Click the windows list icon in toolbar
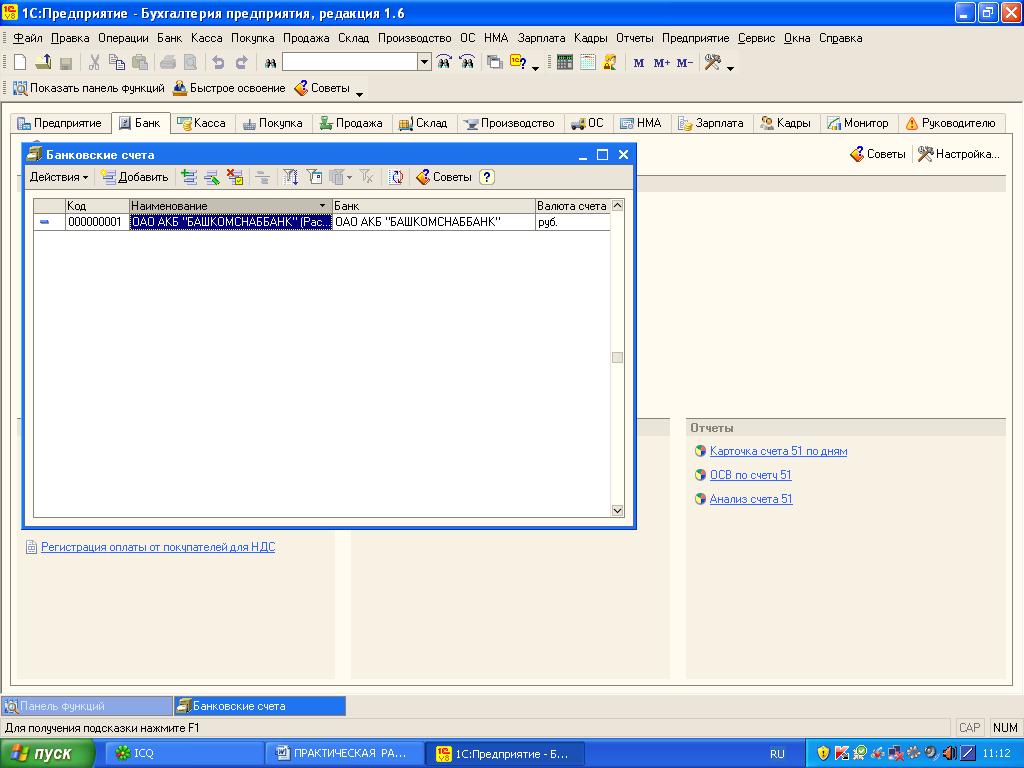The height and width of the screenshot is (768, 1024). [495, 63]
